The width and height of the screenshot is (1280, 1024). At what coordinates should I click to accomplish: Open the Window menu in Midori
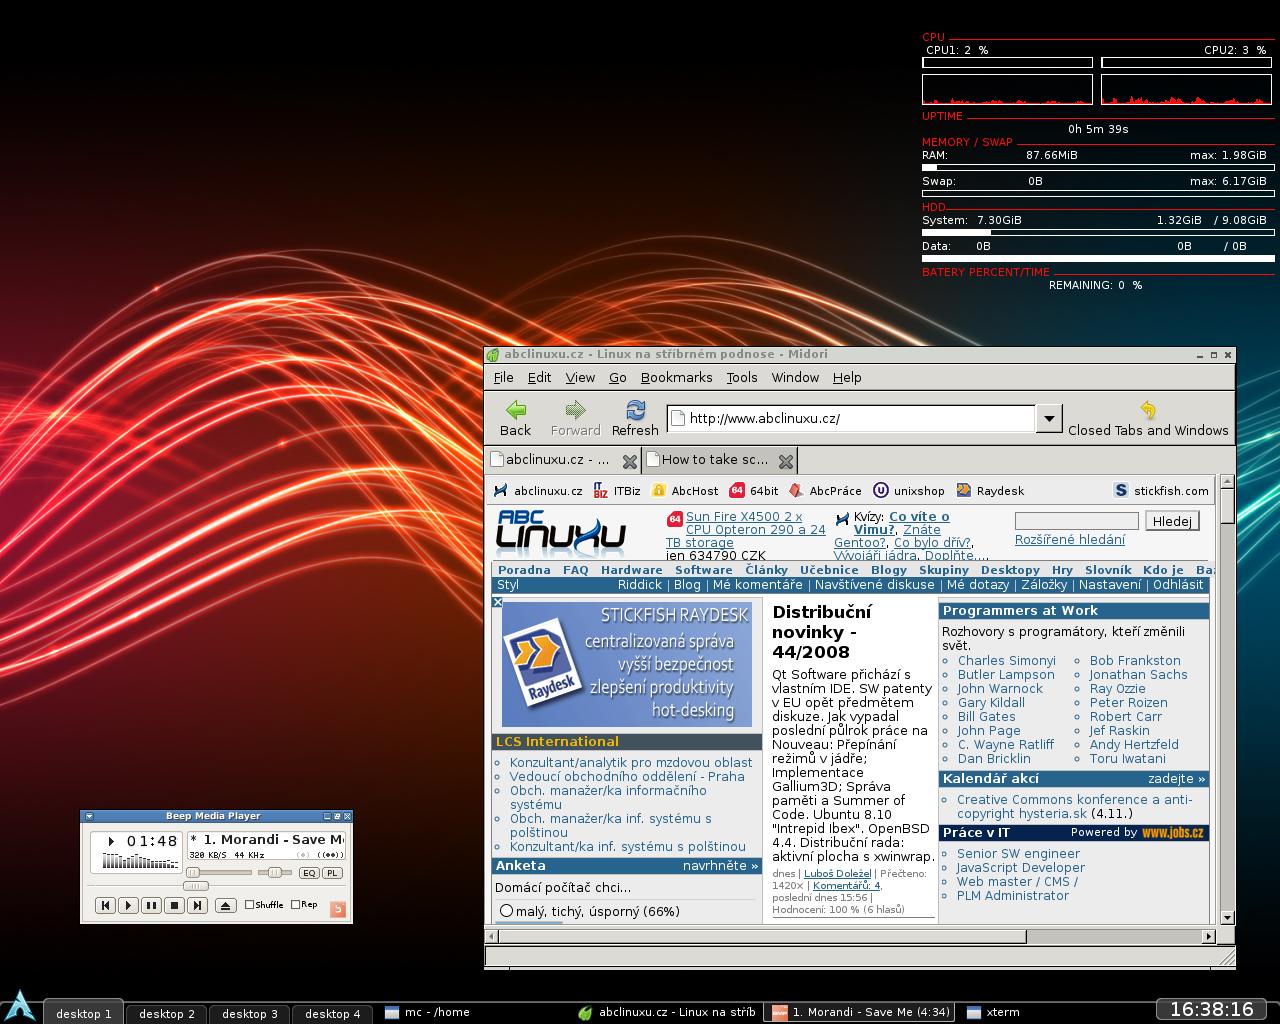pos(795,377)
